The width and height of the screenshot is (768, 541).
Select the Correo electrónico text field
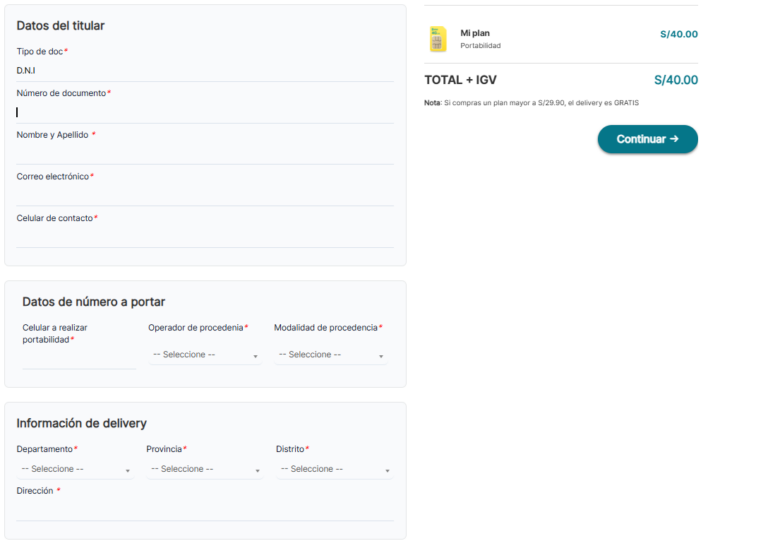(x=204, y=196)
